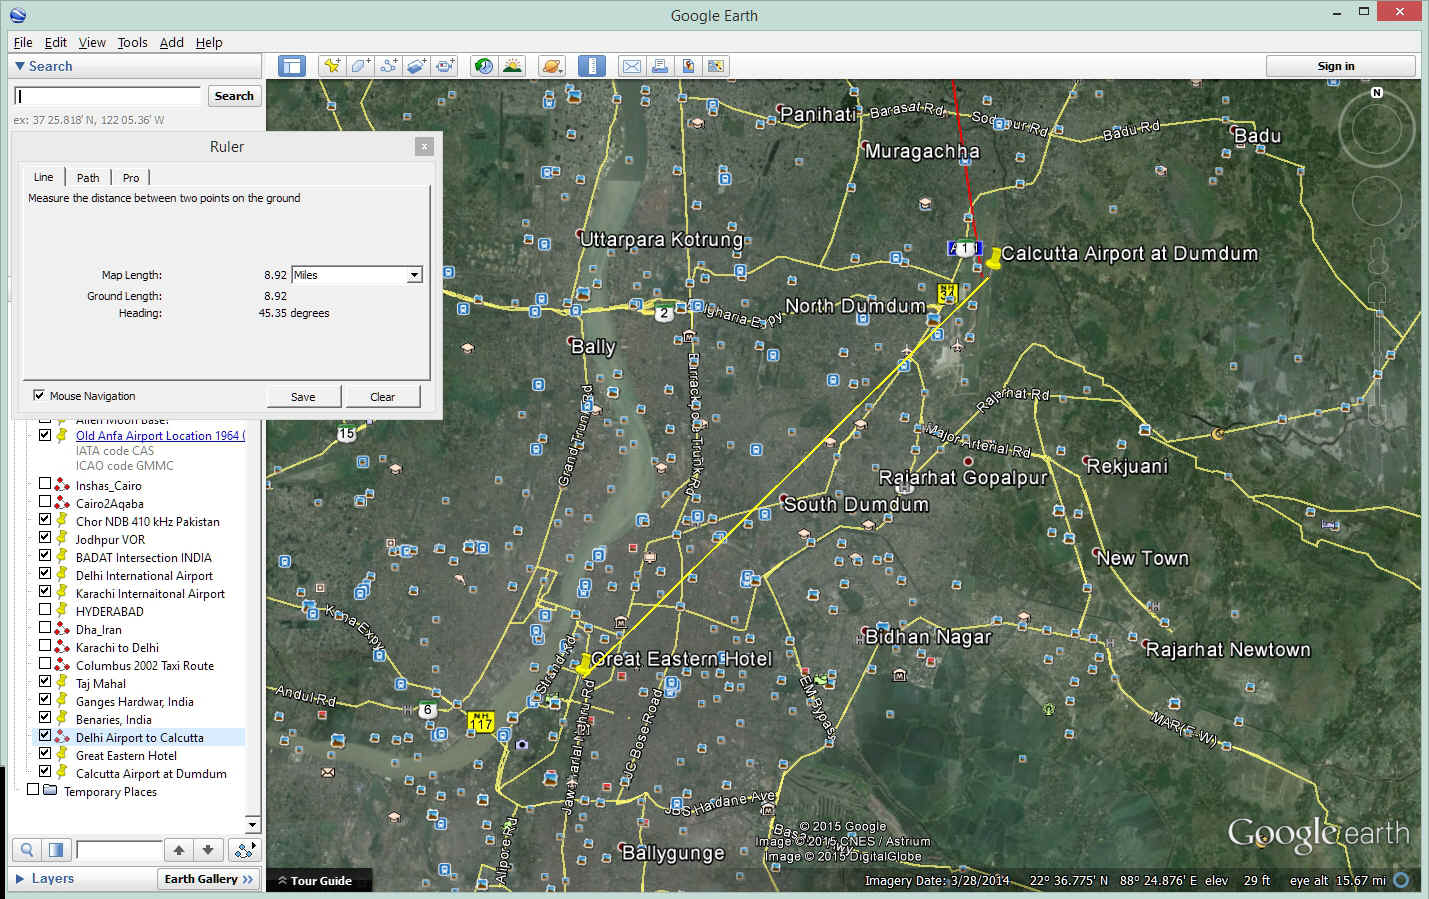Switch to the Path tab in Ruler
Viewport: 1429px width, 899px height.
point(88,178)
